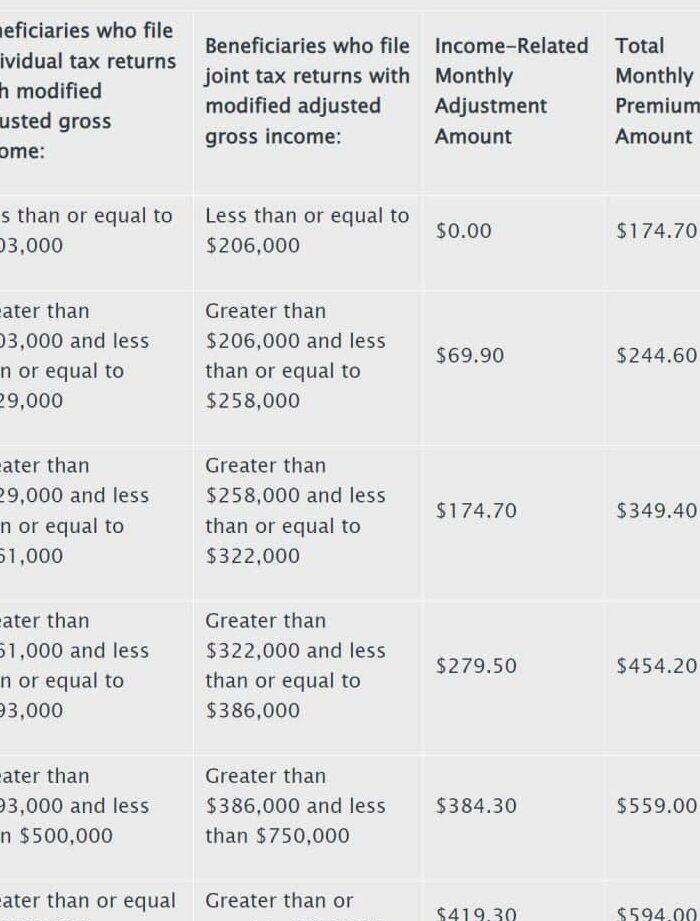The image size is (700, 921).
Task: Select the joint $322,000 to $386,000 bracket cell
Action: tap(295, 666)
